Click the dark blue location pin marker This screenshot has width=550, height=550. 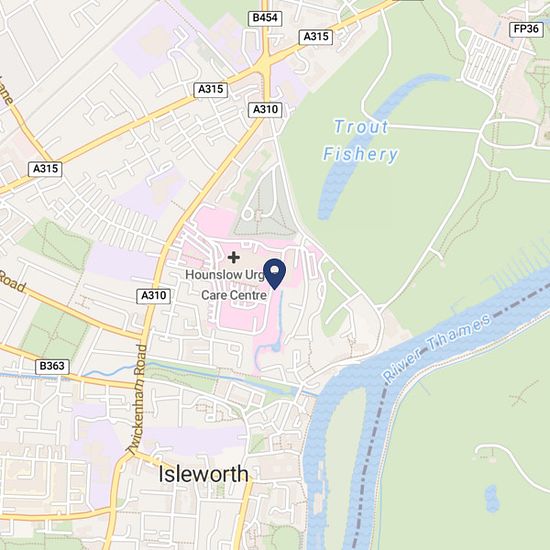(274, 274)
